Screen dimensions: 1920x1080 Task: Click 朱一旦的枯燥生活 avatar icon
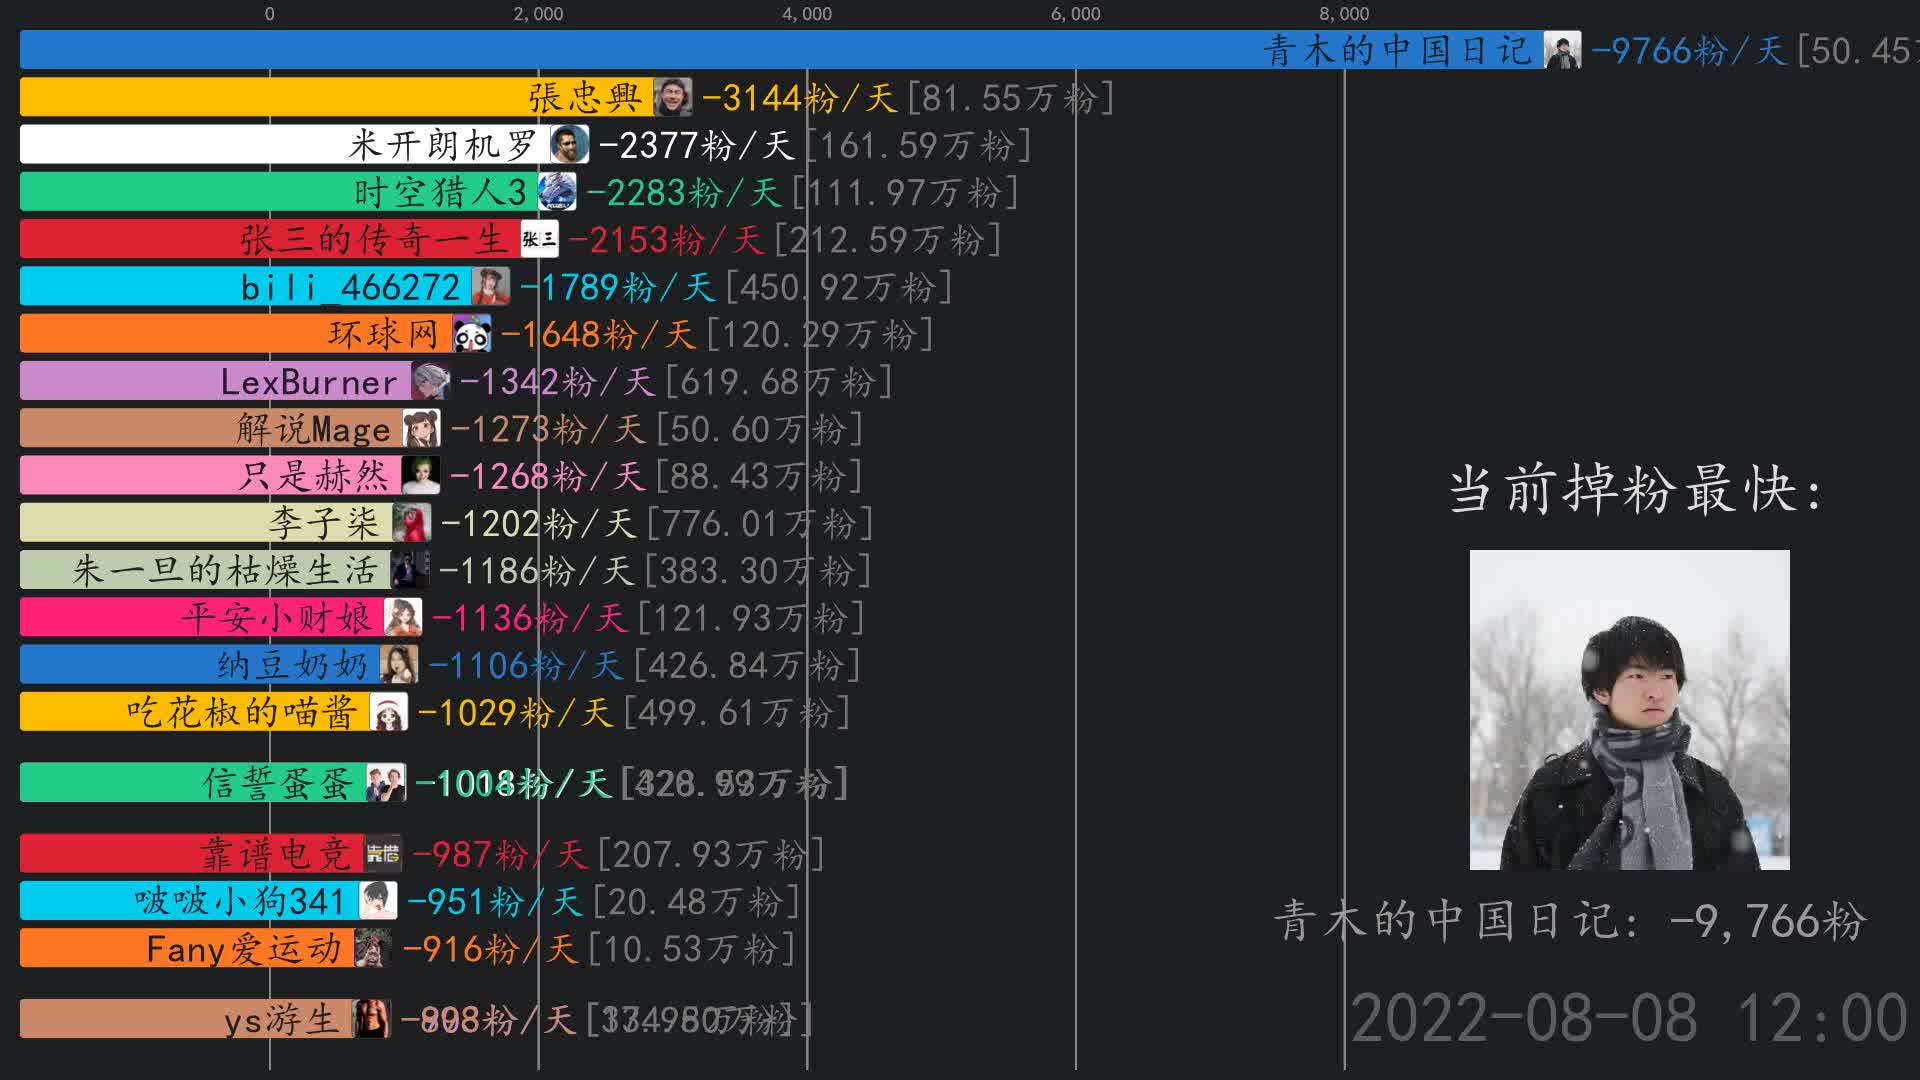410,570
